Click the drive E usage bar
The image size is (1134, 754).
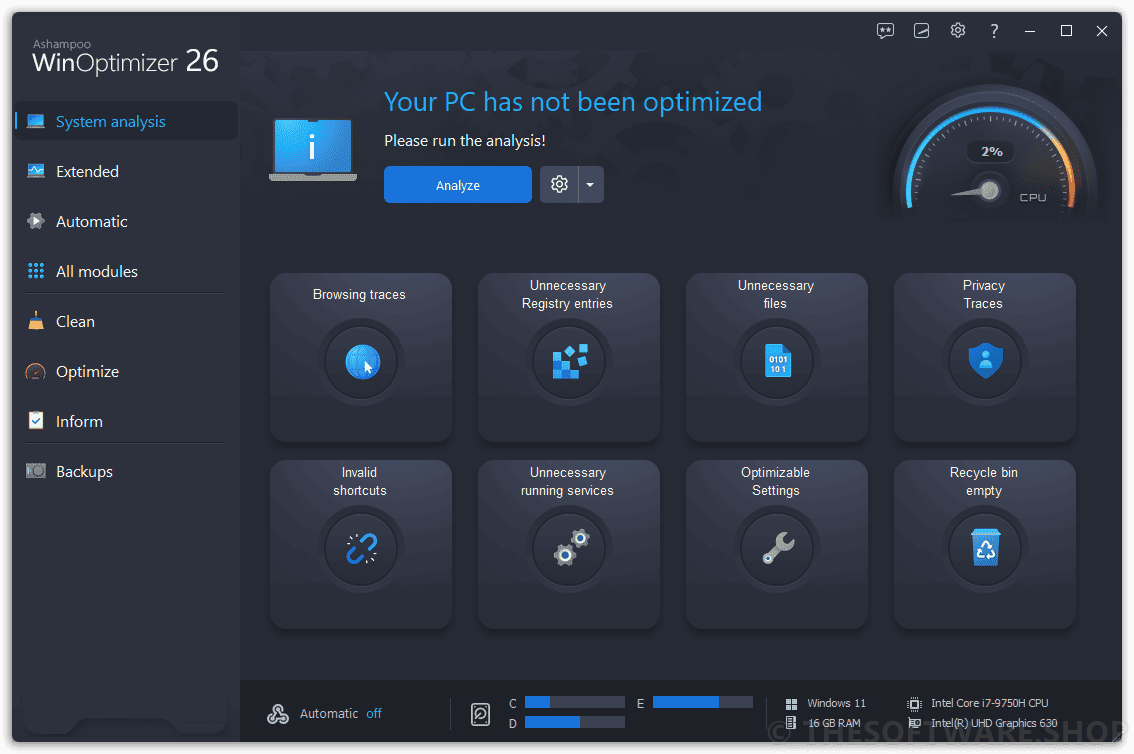click(703, 702)
